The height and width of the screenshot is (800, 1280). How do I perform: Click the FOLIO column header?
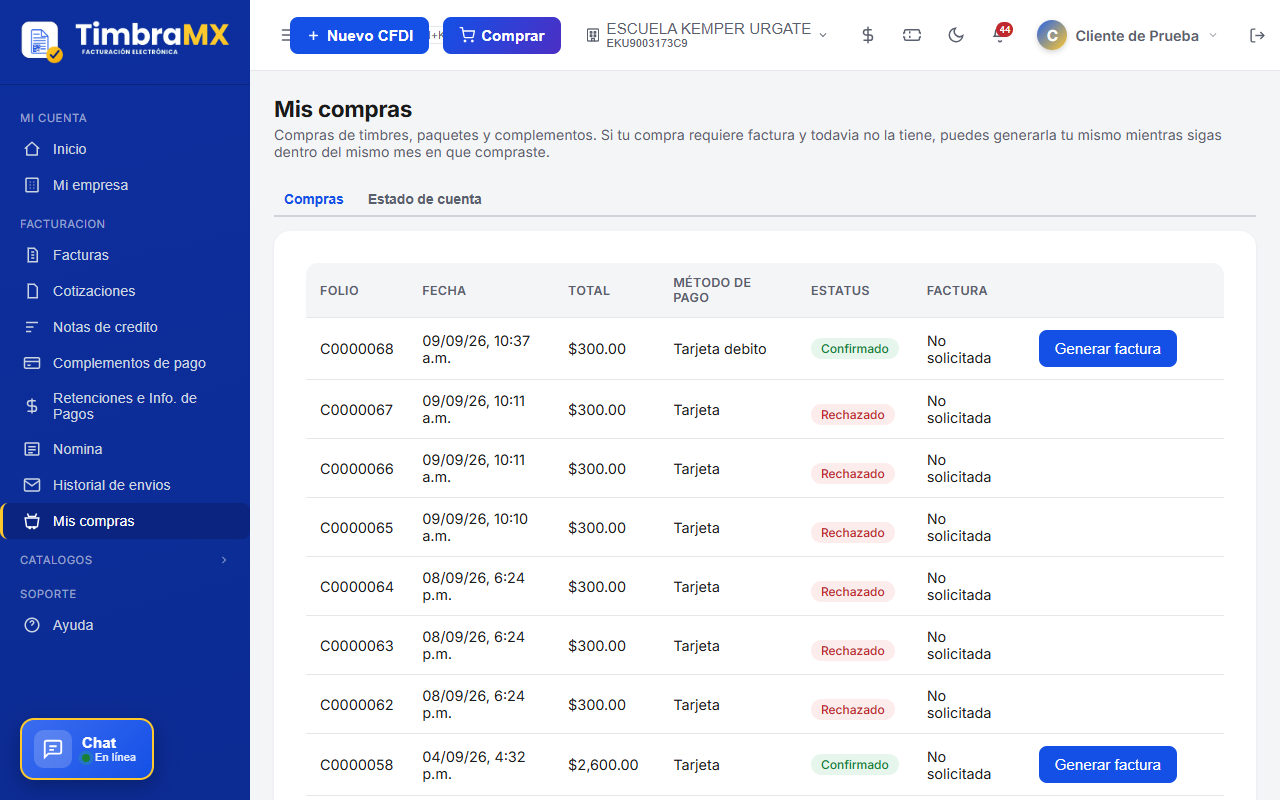(x=339, y=291)
